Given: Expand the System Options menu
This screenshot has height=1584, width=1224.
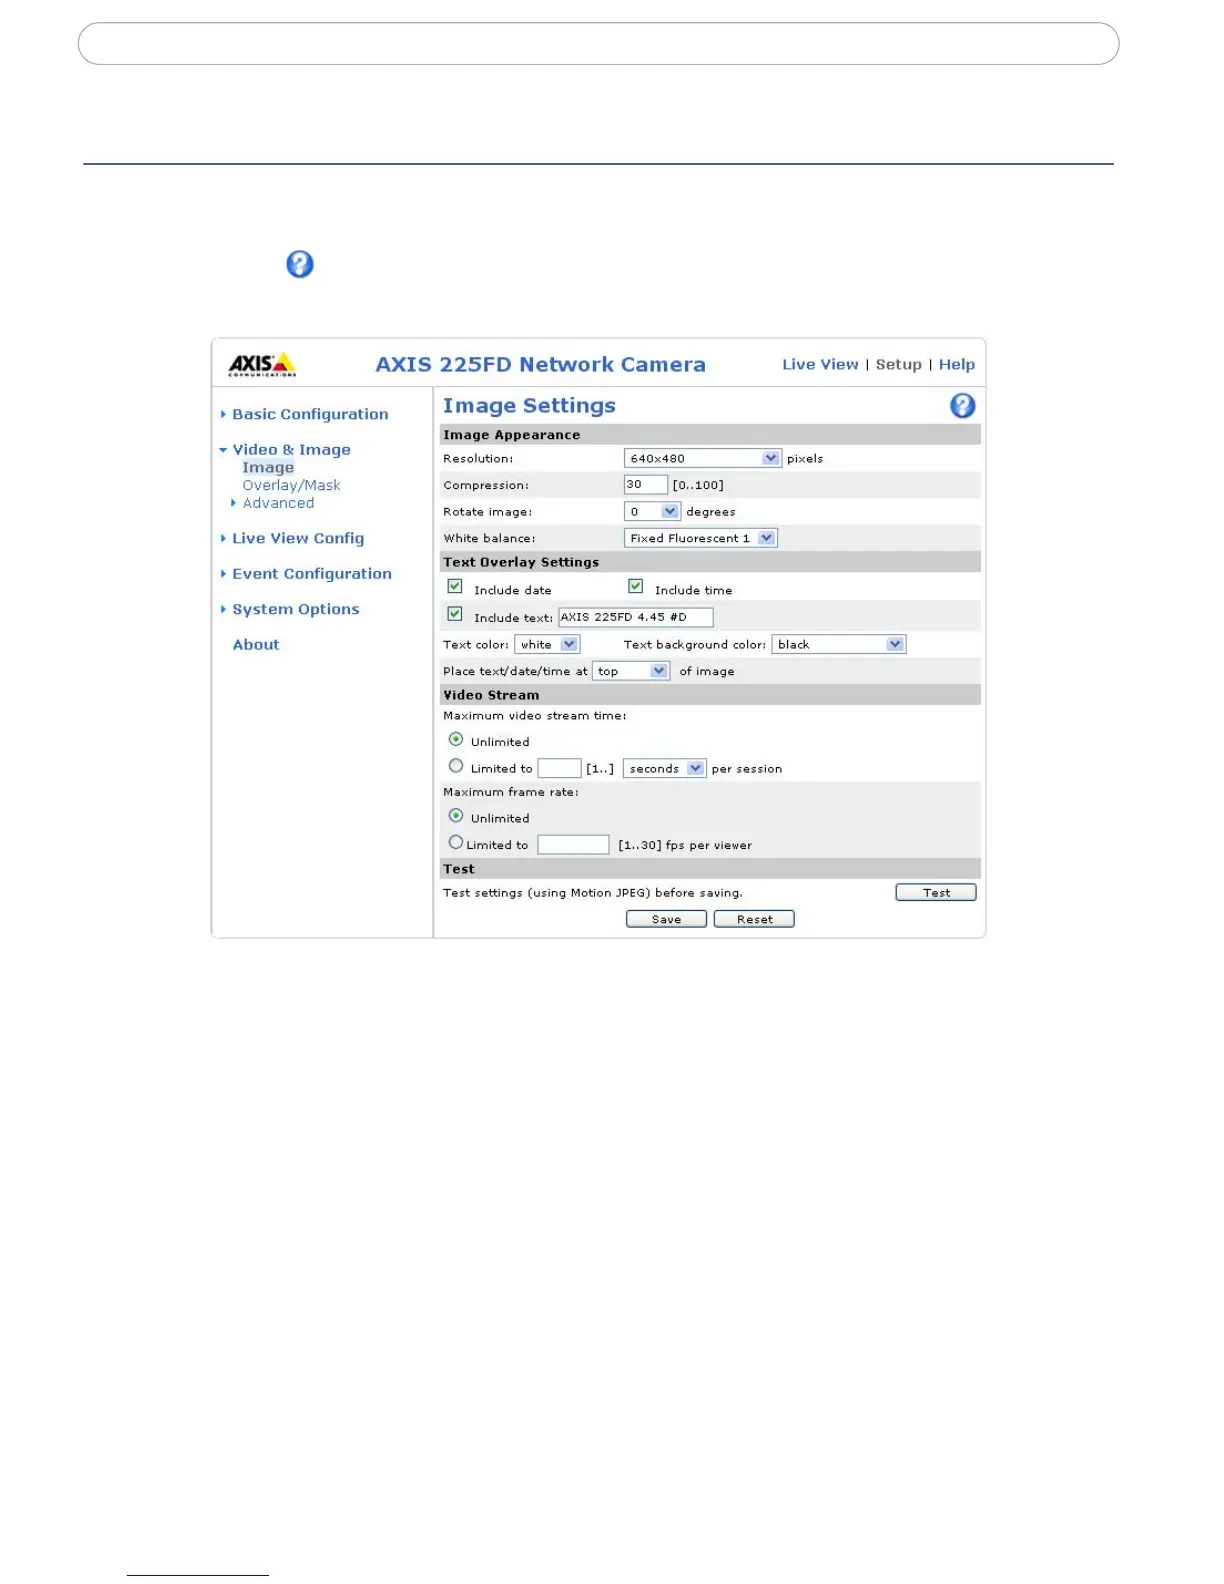Looking at the screenshot, I should pyautogui.click(x=295, y=609).
